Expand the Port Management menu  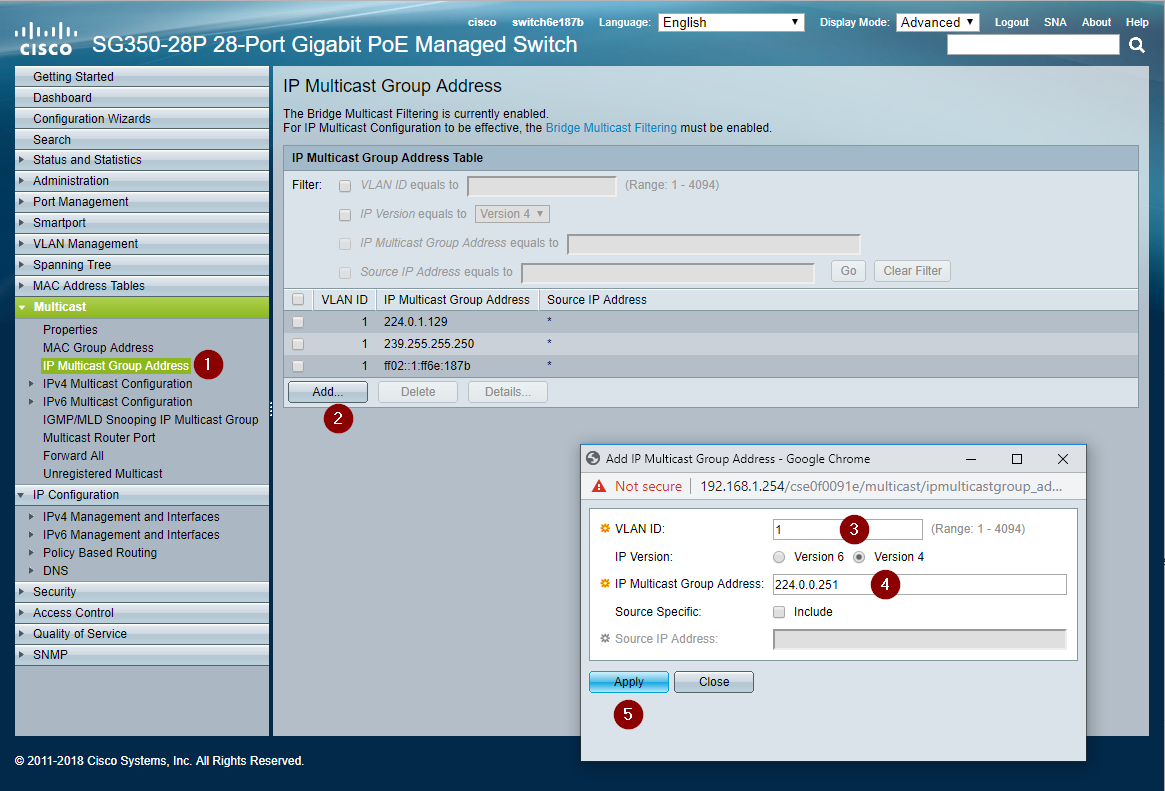point(142,201)
